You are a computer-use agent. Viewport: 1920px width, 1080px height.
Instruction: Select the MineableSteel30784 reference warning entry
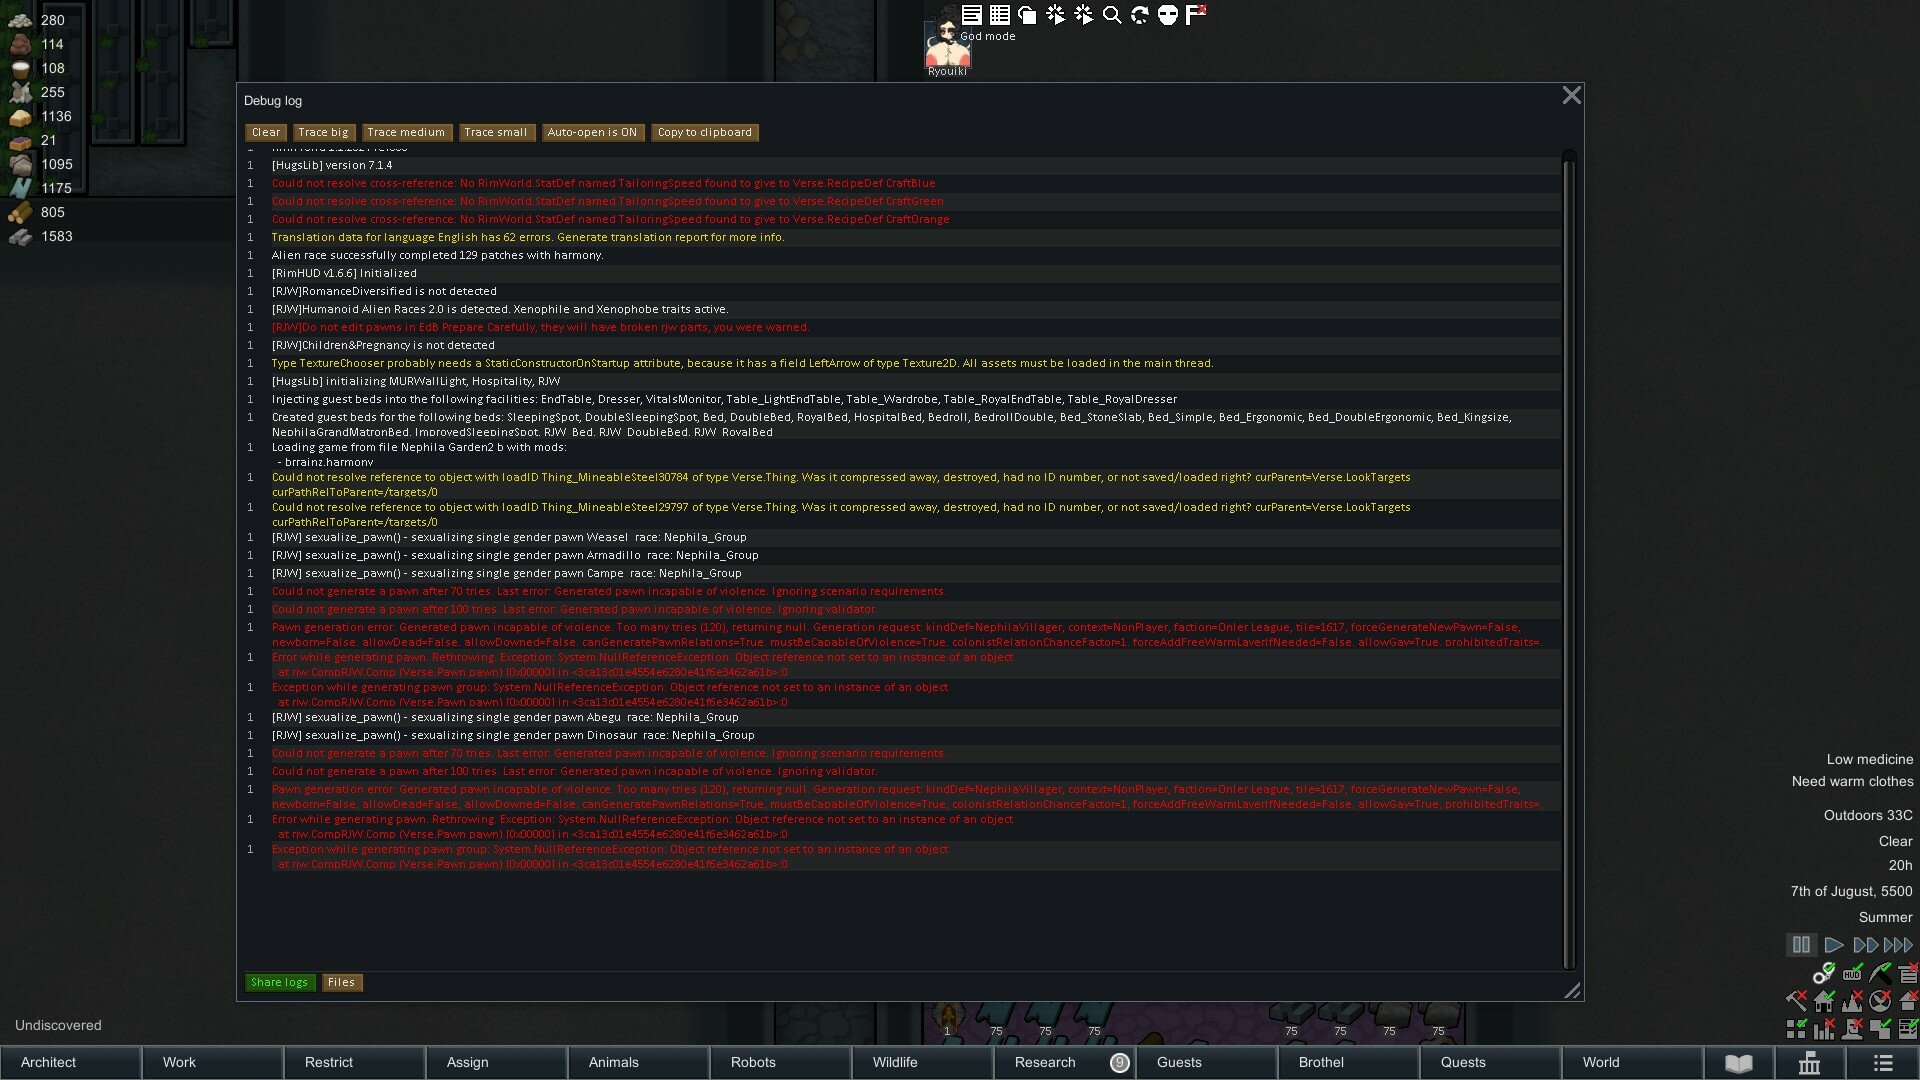pyautogui.click(x=903, y=484)
